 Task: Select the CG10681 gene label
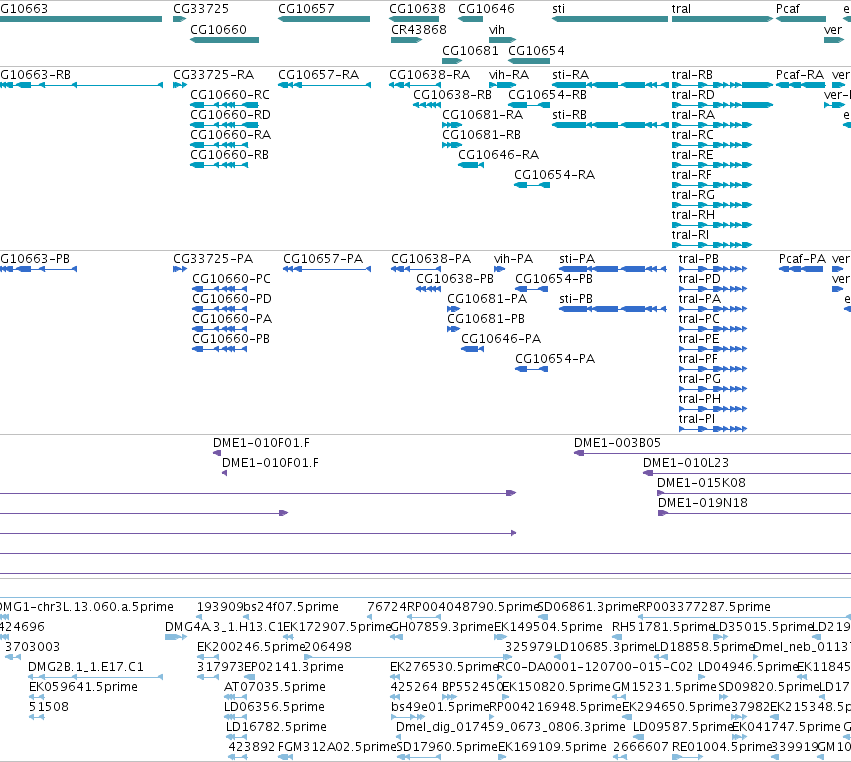(x=470, y=50)
